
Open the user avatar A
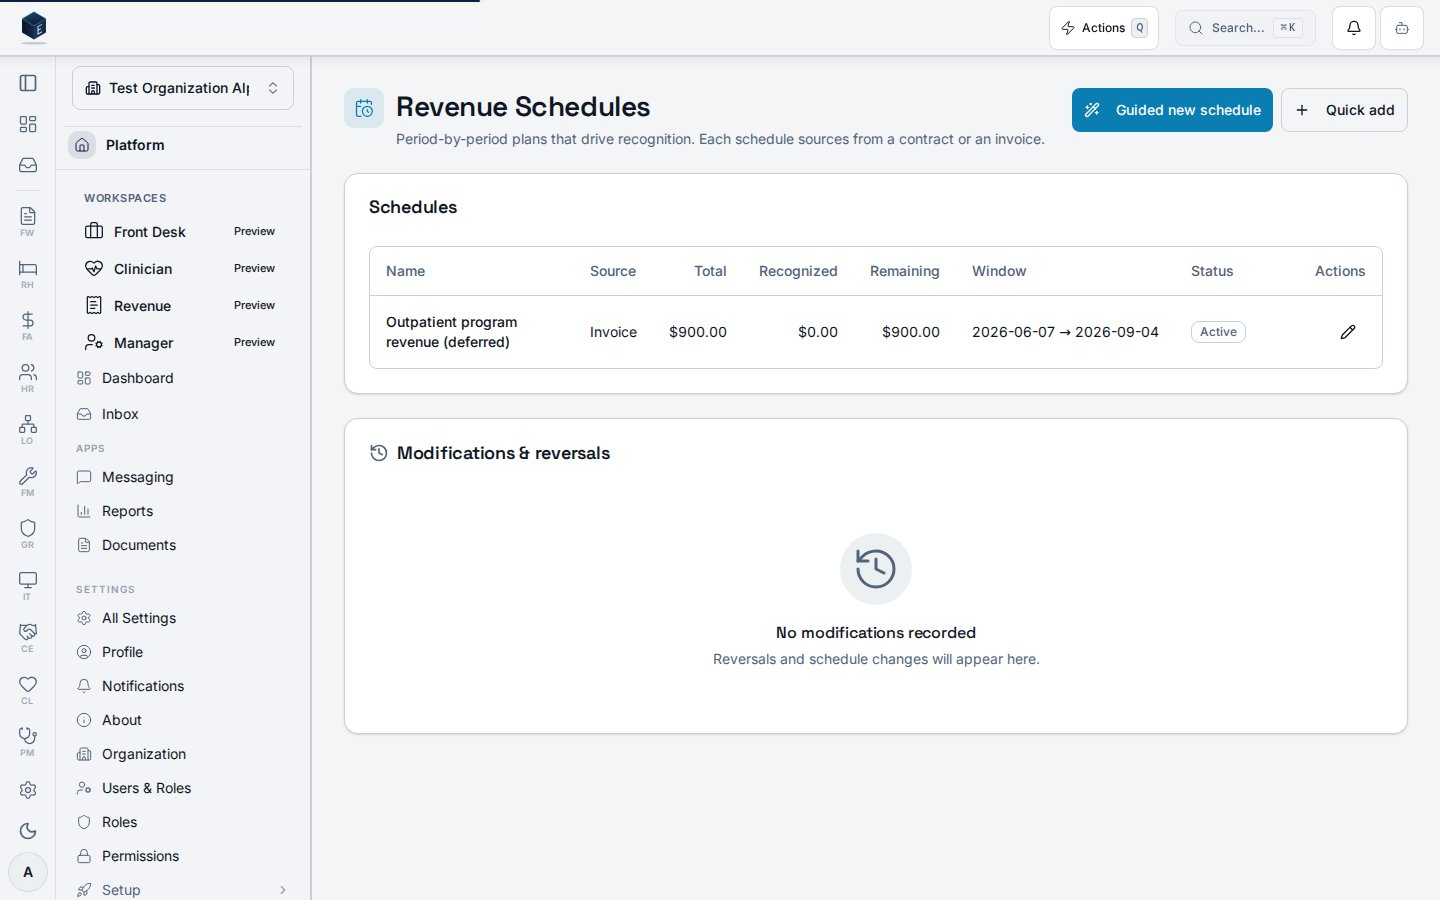[x=28, y=872]
